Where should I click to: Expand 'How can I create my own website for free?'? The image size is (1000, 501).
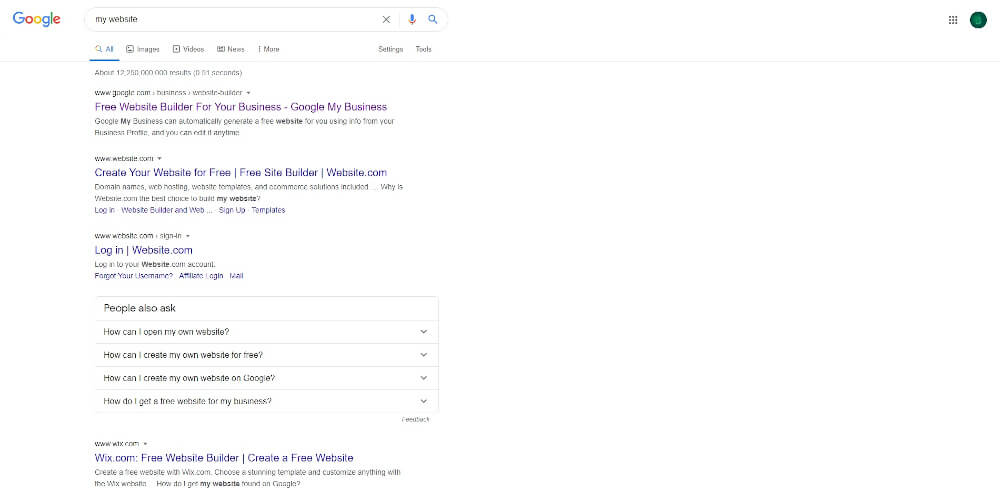point(267,355)
